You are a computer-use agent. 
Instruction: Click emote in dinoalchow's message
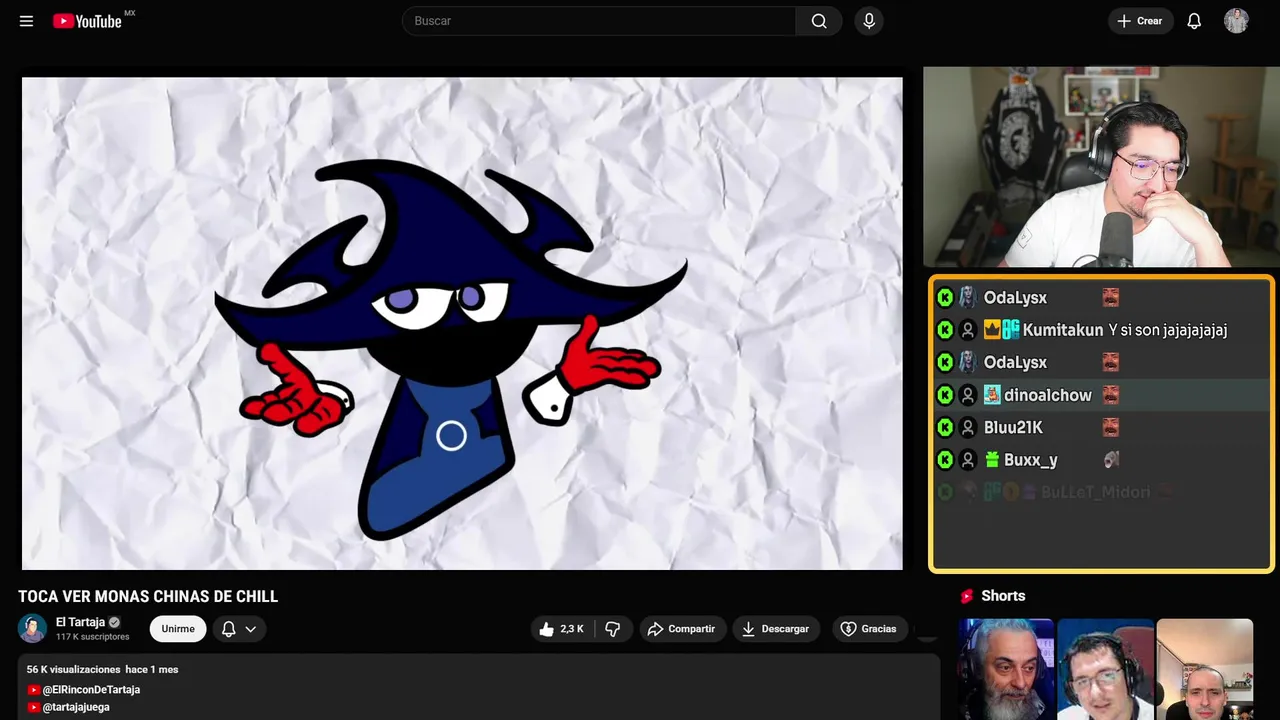tap(1110, 395)
